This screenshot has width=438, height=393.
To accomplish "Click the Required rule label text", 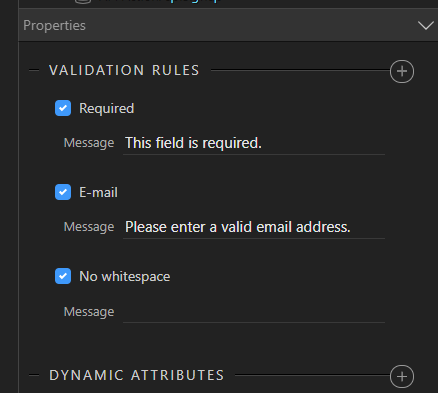I will [107, 109].
